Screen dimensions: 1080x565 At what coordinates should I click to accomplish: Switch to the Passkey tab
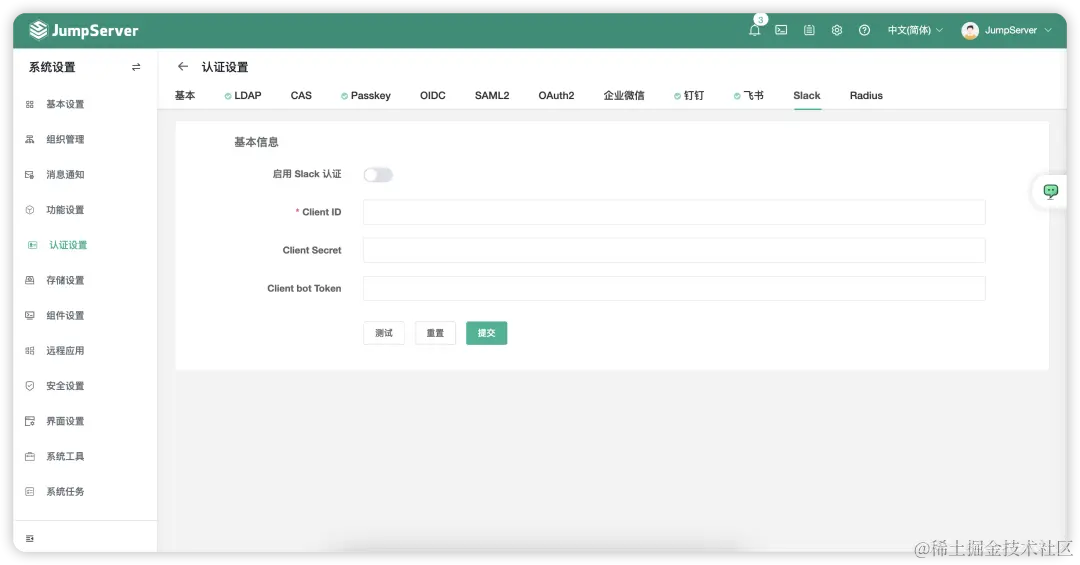(x=366, y=95)
